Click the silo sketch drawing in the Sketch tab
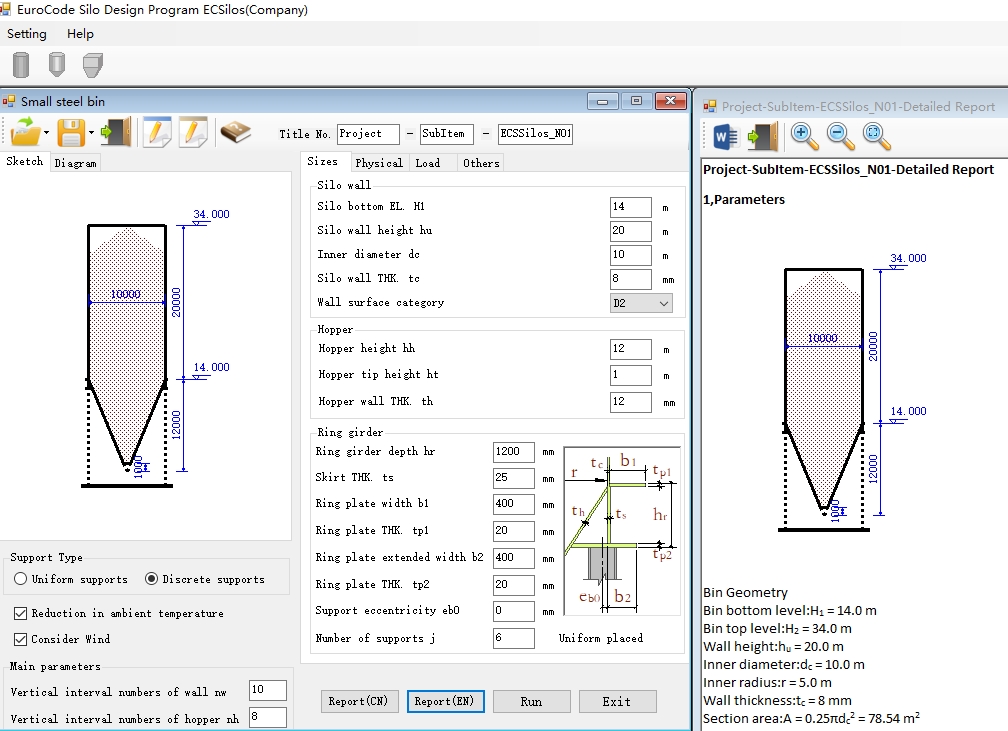The image size is (1008, 731). [x=154, y=348]
